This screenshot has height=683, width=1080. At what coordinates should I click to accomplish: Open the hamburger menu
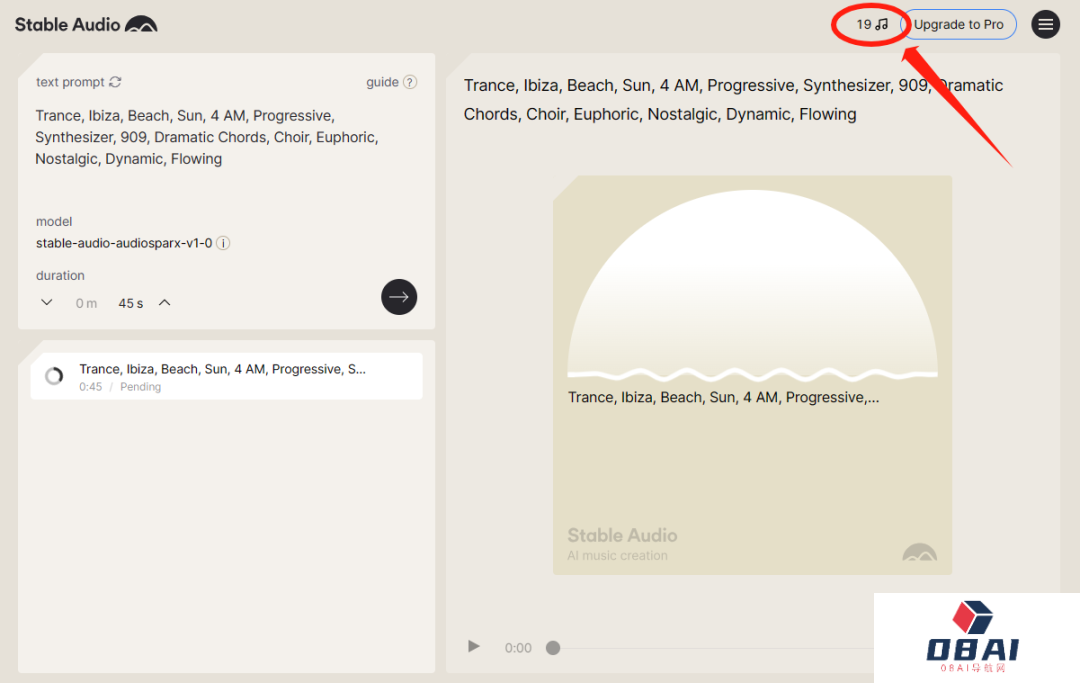(1046, 25)
